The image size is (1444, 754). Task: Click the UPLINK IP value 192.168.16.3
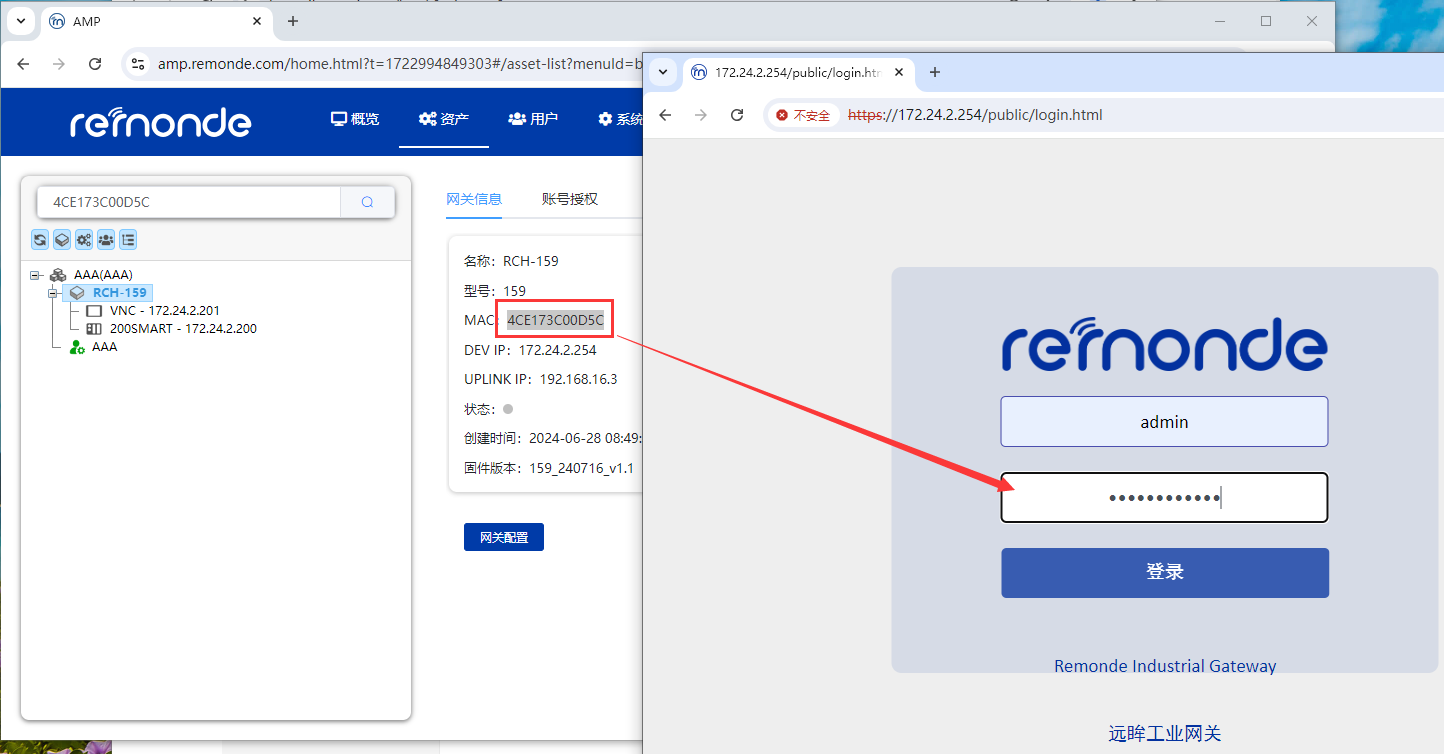tap(578, 380)
